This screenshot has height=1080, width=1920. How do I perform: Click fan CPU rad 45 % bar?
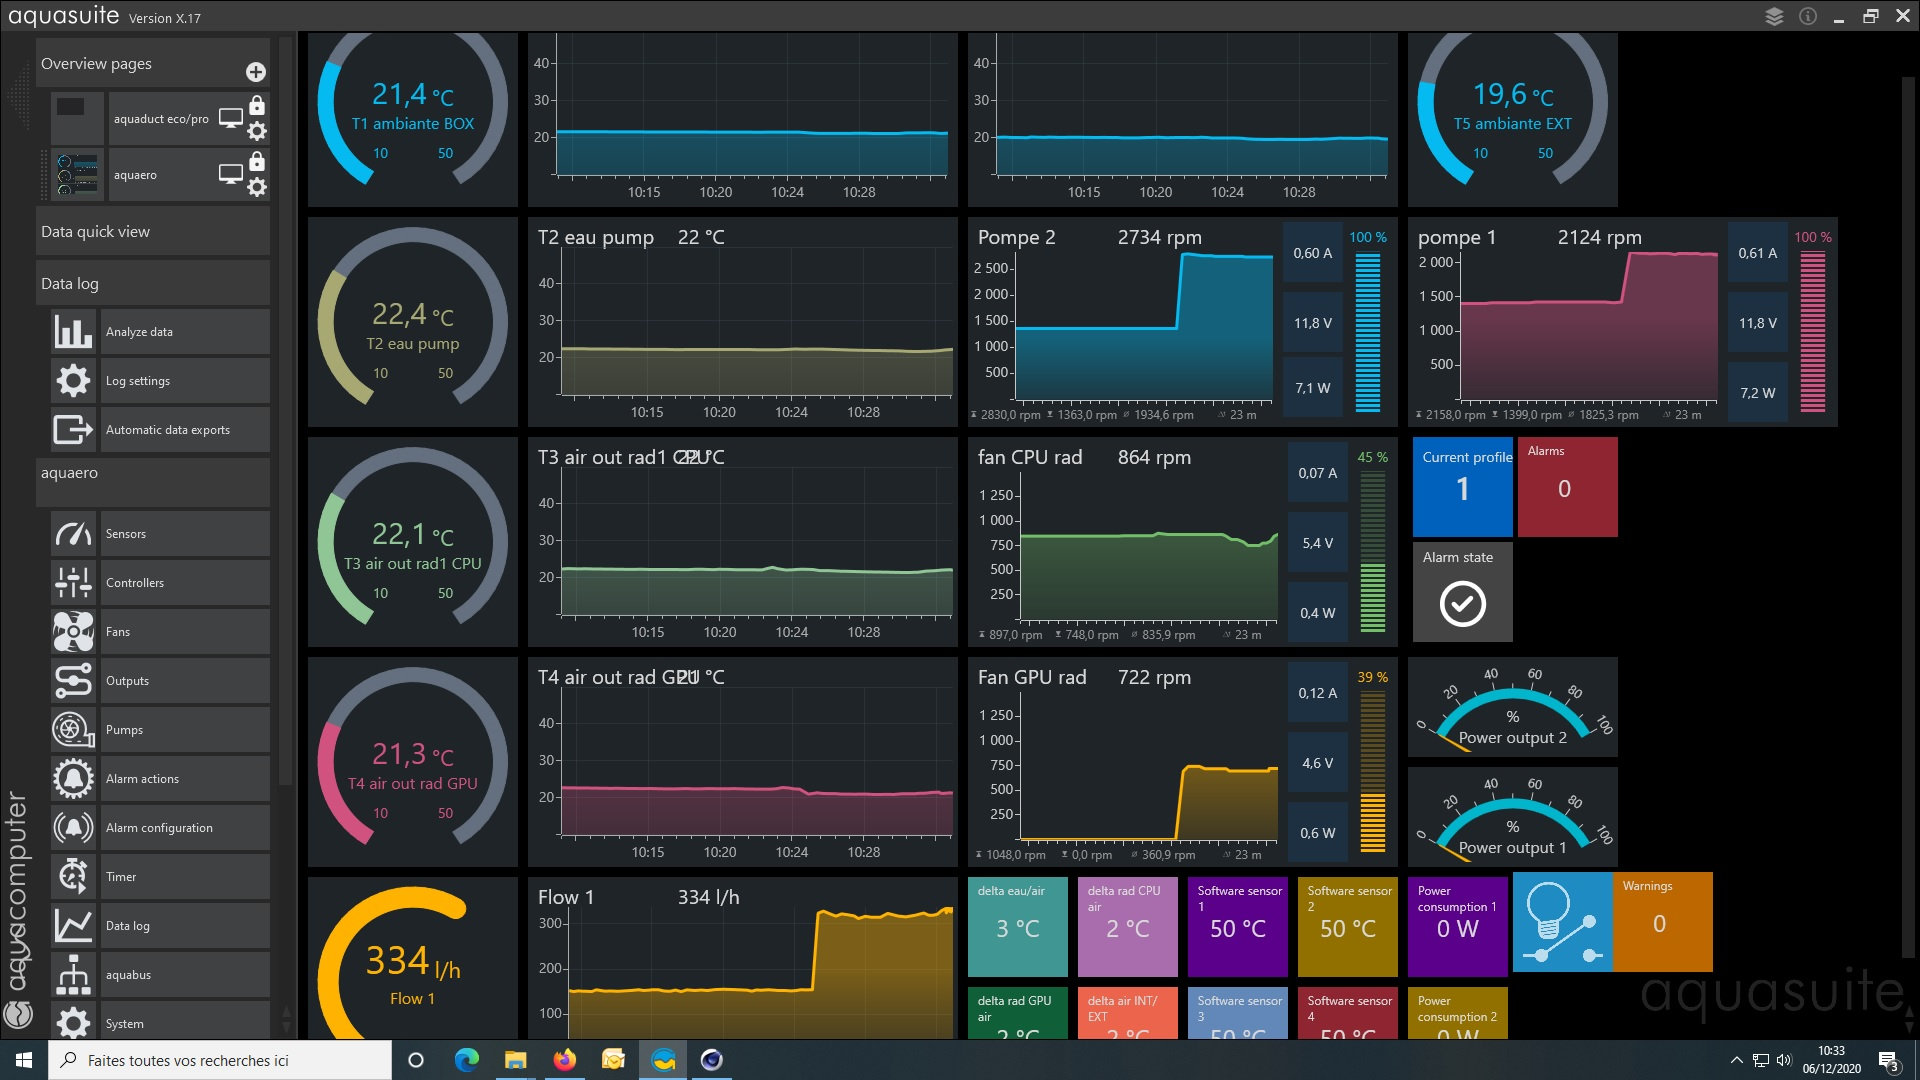(x=1372, y=552)
